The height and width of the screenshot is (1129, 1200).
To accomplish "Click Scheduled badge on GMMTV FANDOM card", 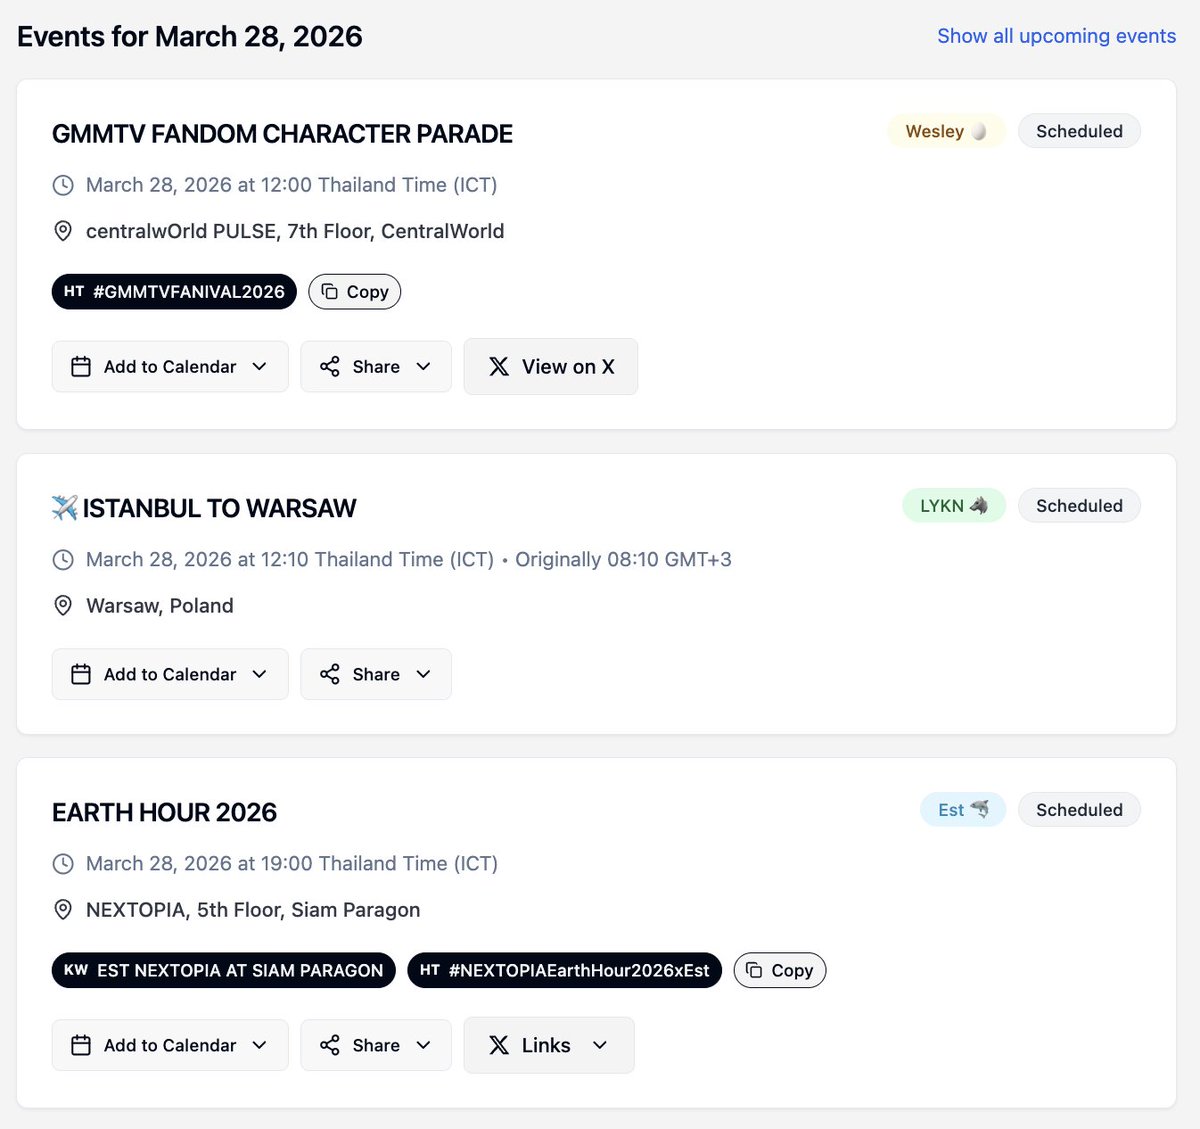I will 1079,131.
